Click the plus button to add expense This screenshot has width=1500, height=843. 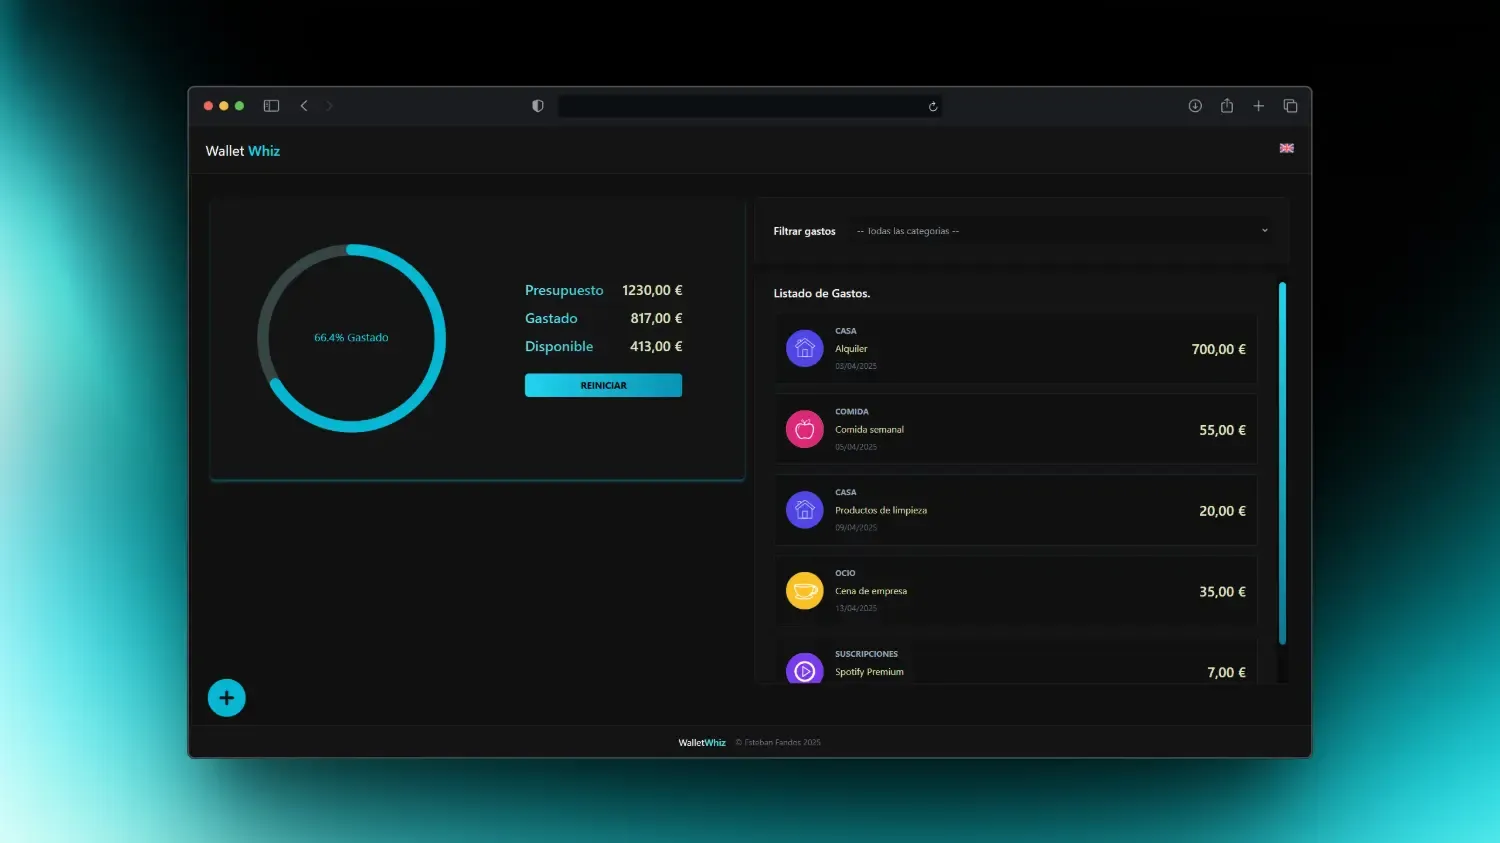click(226, 698)
